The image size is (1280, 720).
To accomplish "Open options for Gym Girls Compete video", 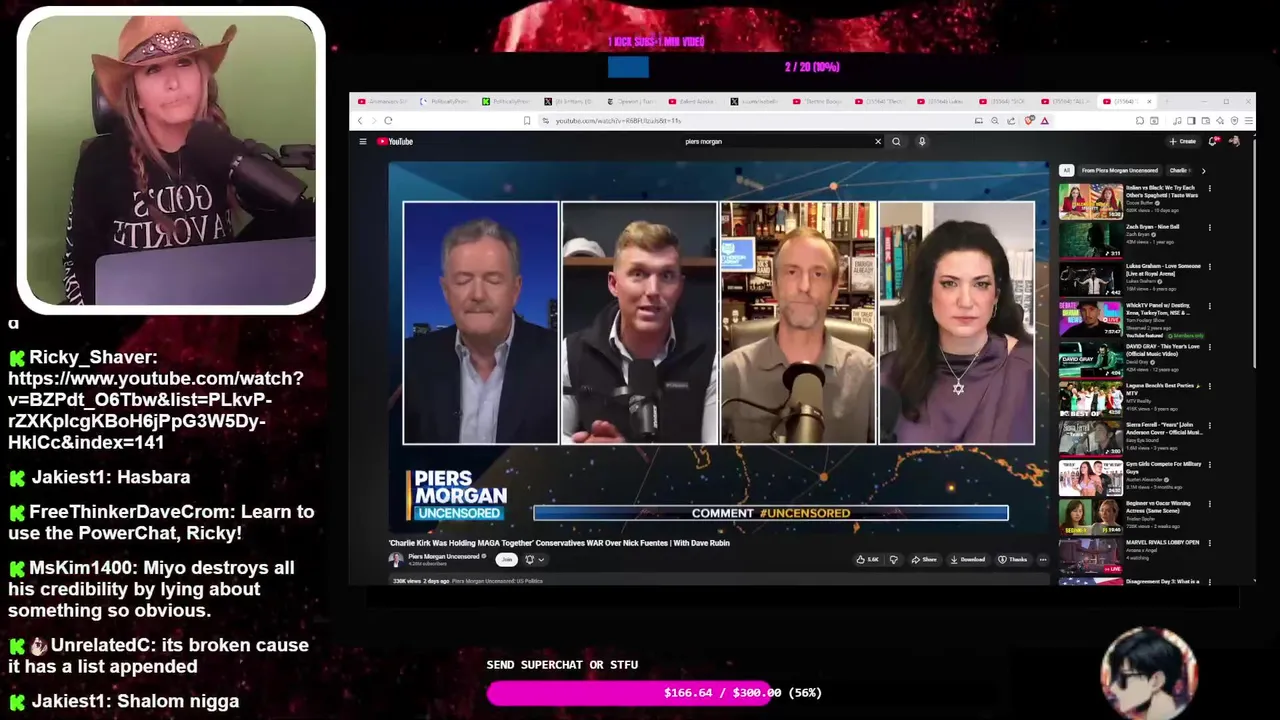I will [x=1209, y=465].
